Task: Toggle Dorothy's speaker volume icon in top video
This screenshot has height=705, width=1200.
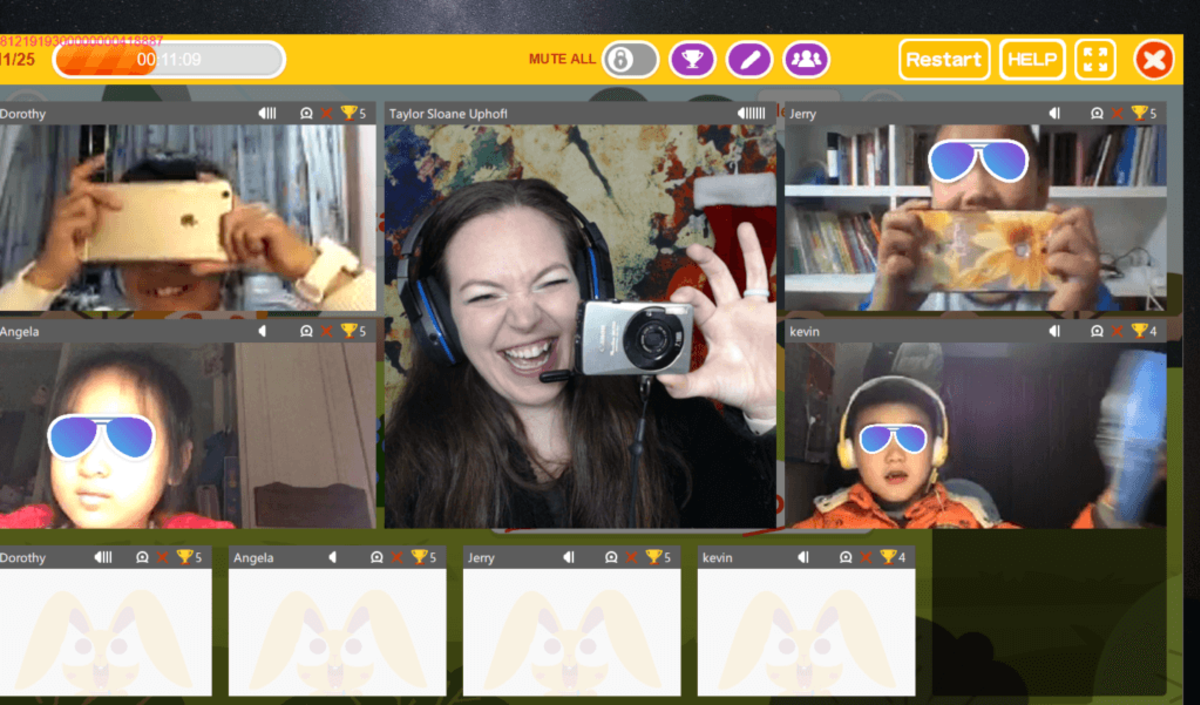Action: [267, 113]
